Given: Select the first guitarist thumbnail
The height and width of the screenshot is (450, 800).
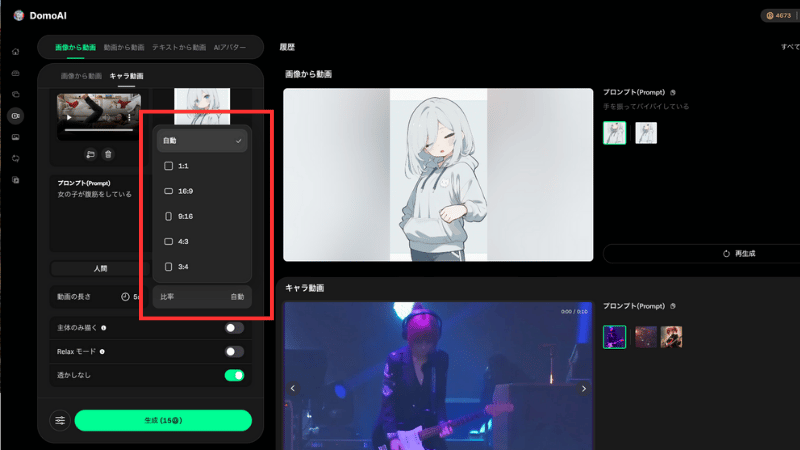Looking at the screenshot, I should (614, 337).
